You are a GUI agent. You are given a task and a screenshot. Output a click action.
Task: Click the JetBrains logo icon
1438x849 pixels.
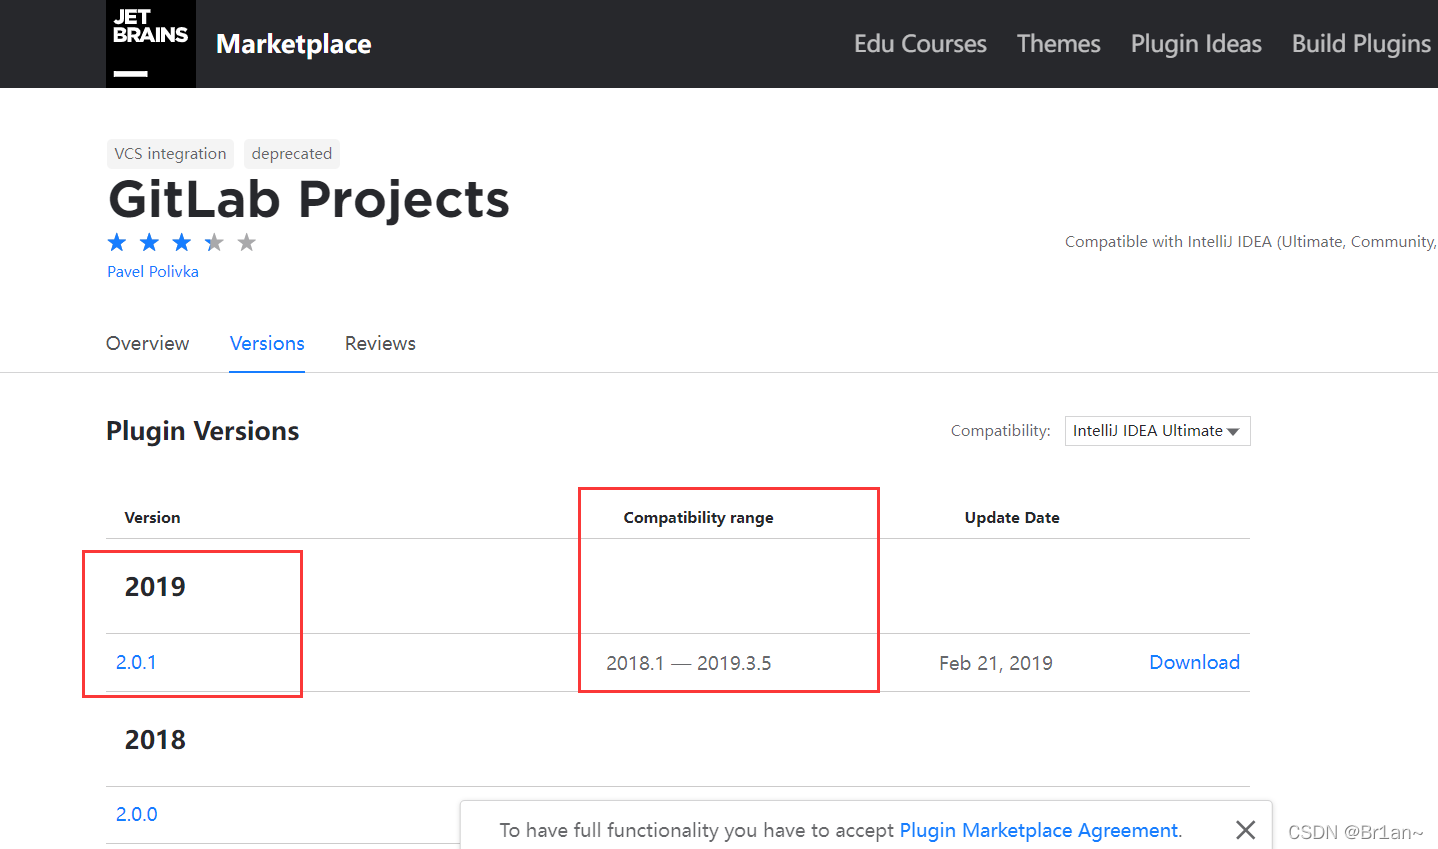click(150, 43)
